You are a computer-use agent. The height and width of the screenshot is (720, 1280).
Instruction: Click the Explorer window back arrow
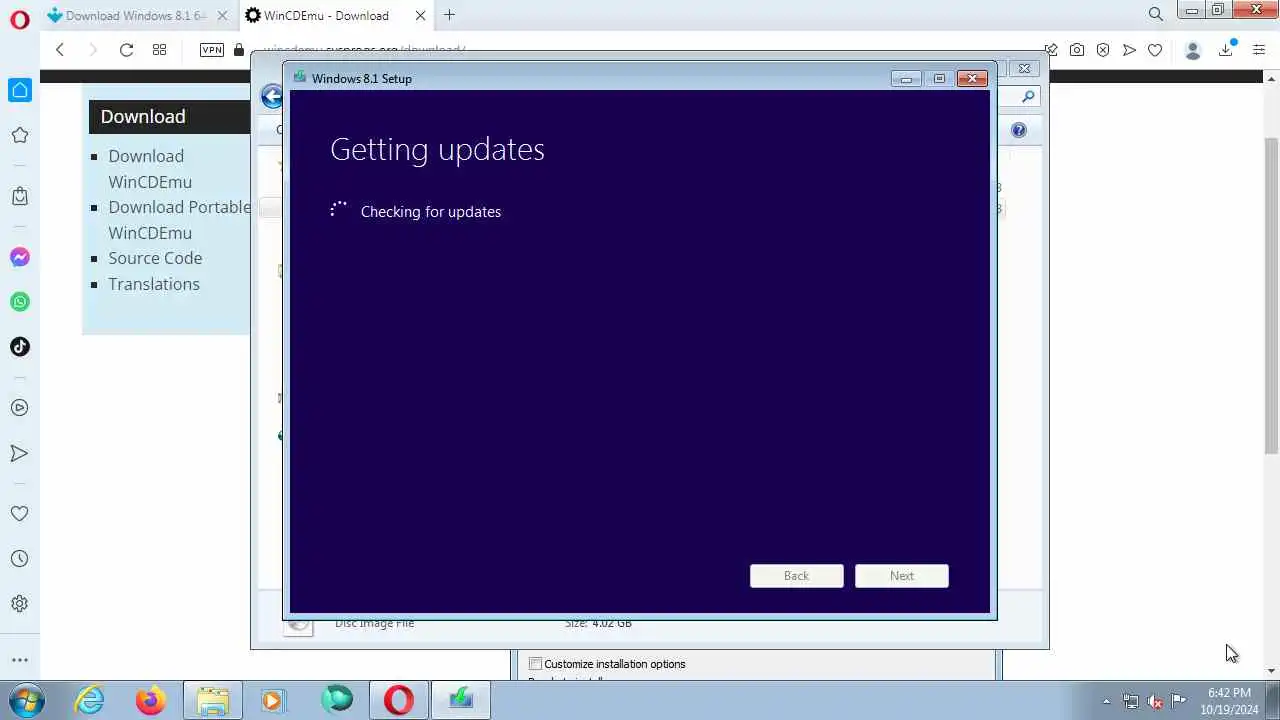click(271, 96)
